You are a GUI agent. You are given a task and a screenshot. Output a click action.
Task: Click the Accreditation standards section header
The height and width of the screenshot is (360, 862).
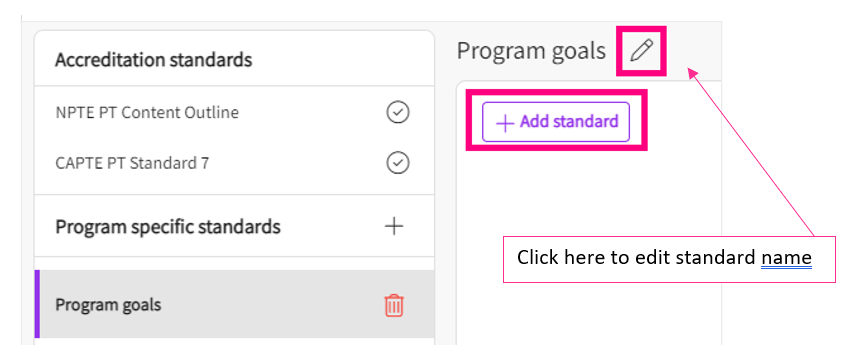[x=153, y=59]
